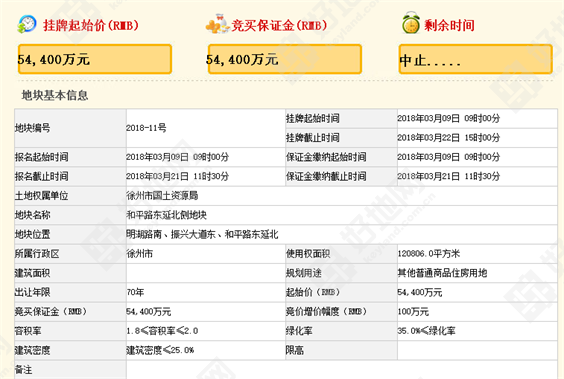
Task: Click the 地块基本信息 section title
Action: [x=55, y=95]
